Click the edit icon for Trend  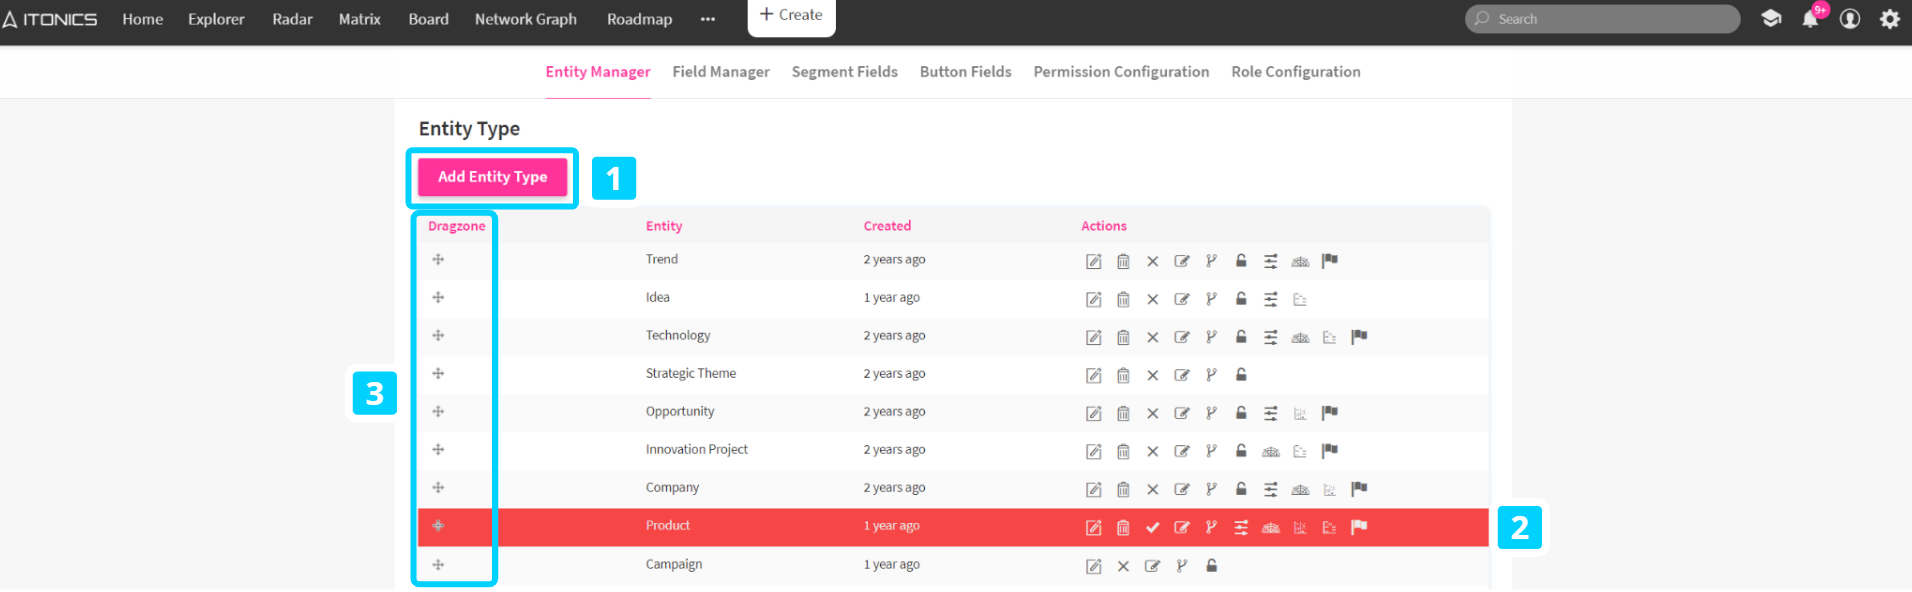(1094, 261)
